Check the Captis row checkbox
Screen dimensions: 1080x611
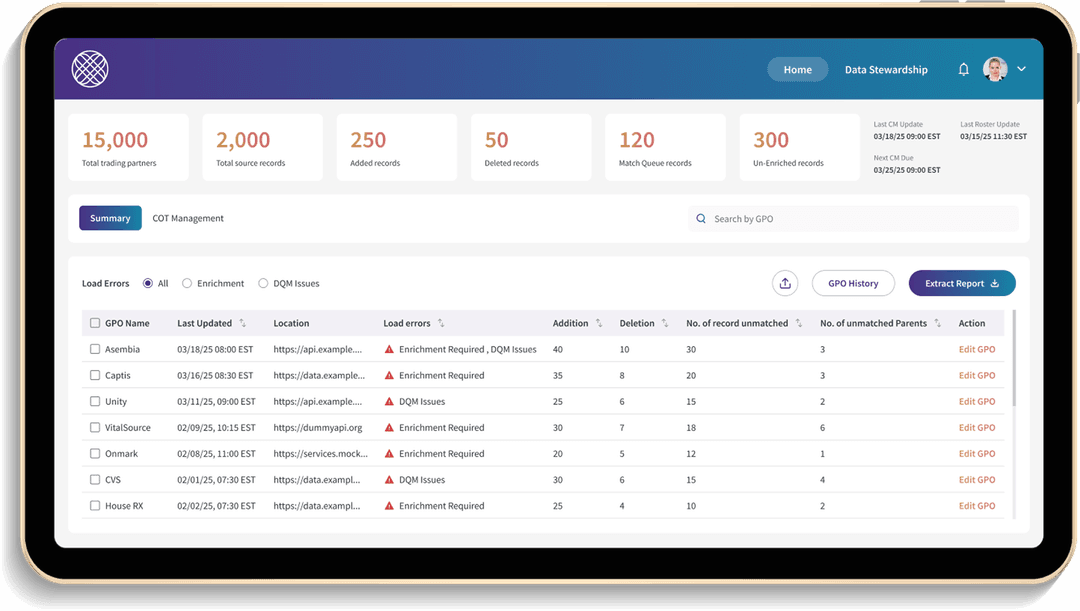95,376
